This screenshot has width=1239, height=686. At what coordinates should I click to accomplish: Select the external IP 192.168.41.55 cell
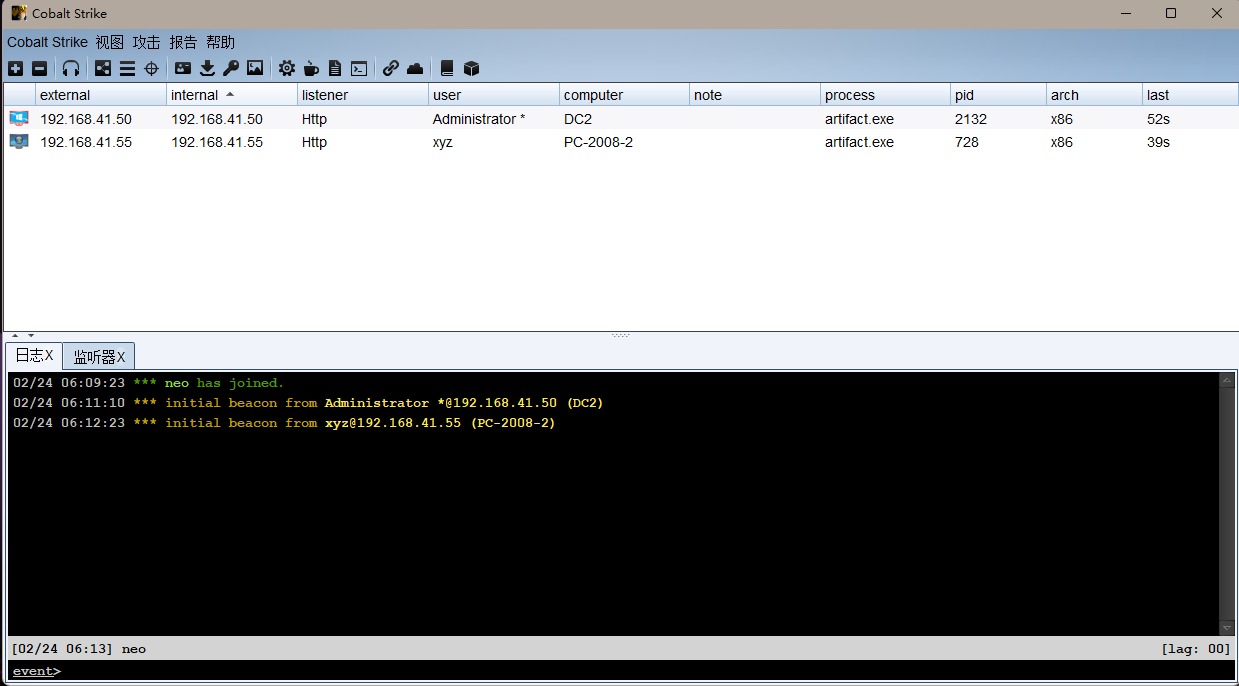coord(101,142)
